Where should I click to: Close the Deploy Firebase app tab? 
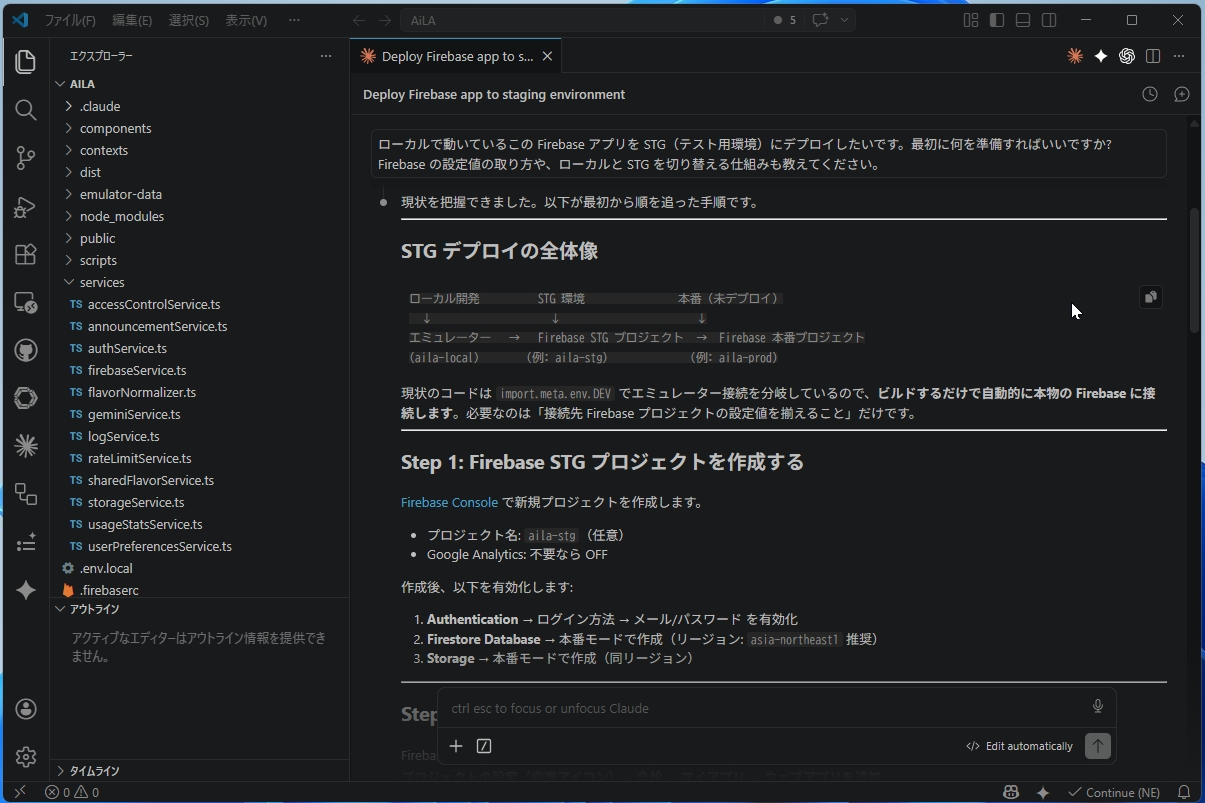point(547,56)
